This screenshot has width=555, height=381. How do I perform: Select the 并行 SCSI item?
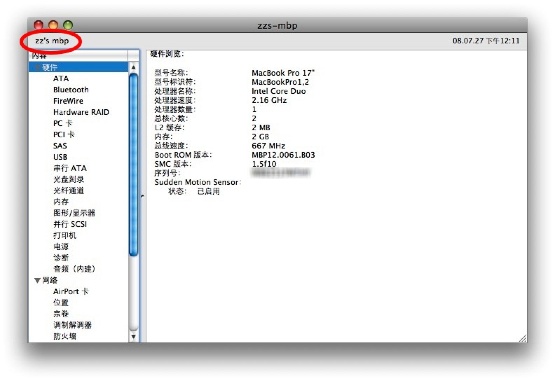[x=70, y=224]
